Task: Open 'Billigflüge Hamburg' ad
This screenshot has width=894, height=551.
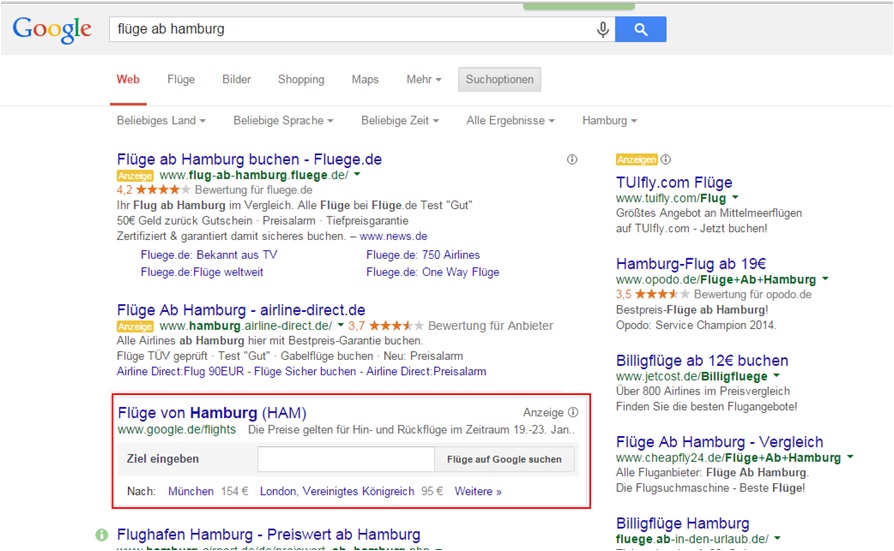Action: click(x=682, y=523)
